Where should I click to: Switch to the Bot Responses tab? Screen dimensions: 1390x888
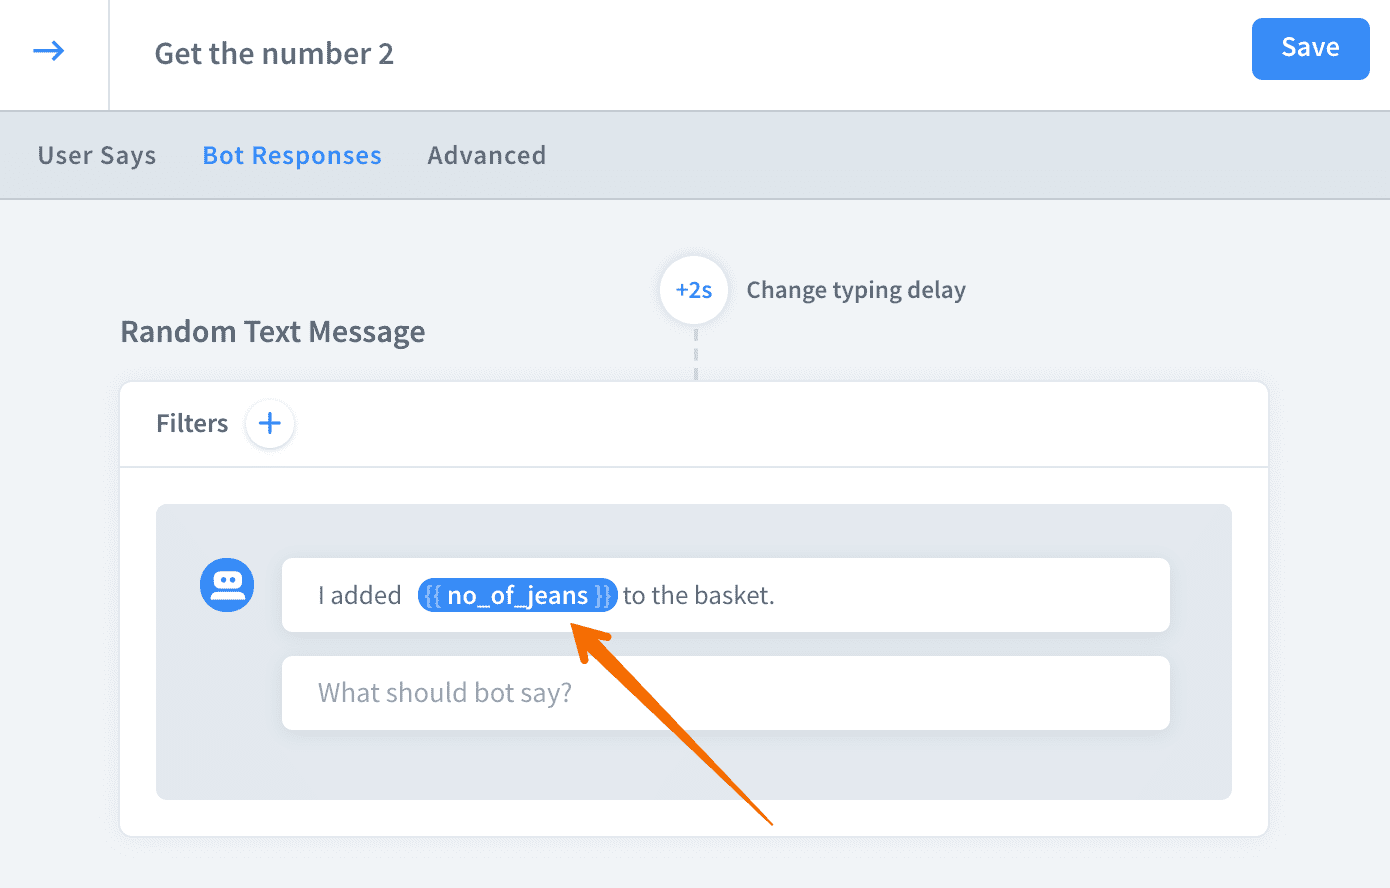[x=292, y=156]
